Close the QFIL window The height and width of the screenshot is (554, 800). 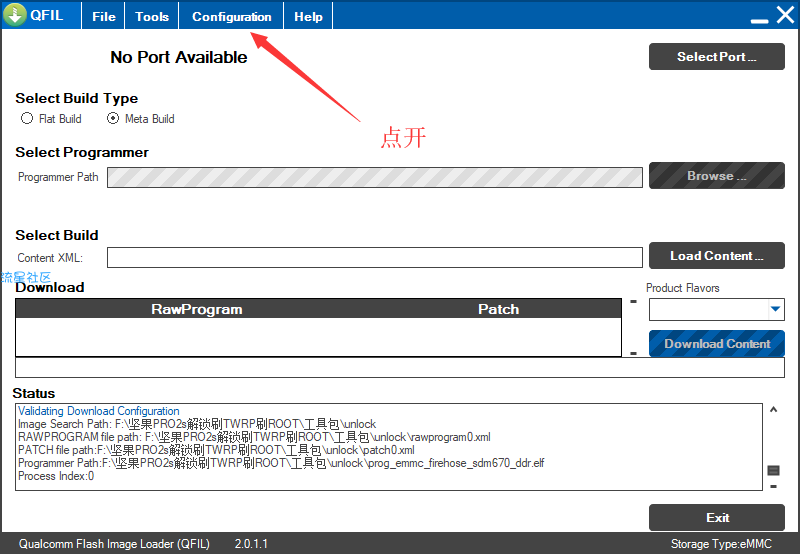coord(785,15)
